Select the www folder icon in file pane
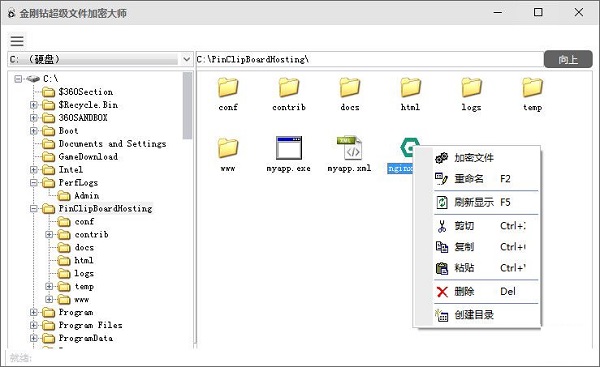Screen dimensions: 600x367 [x=228, y=148]
